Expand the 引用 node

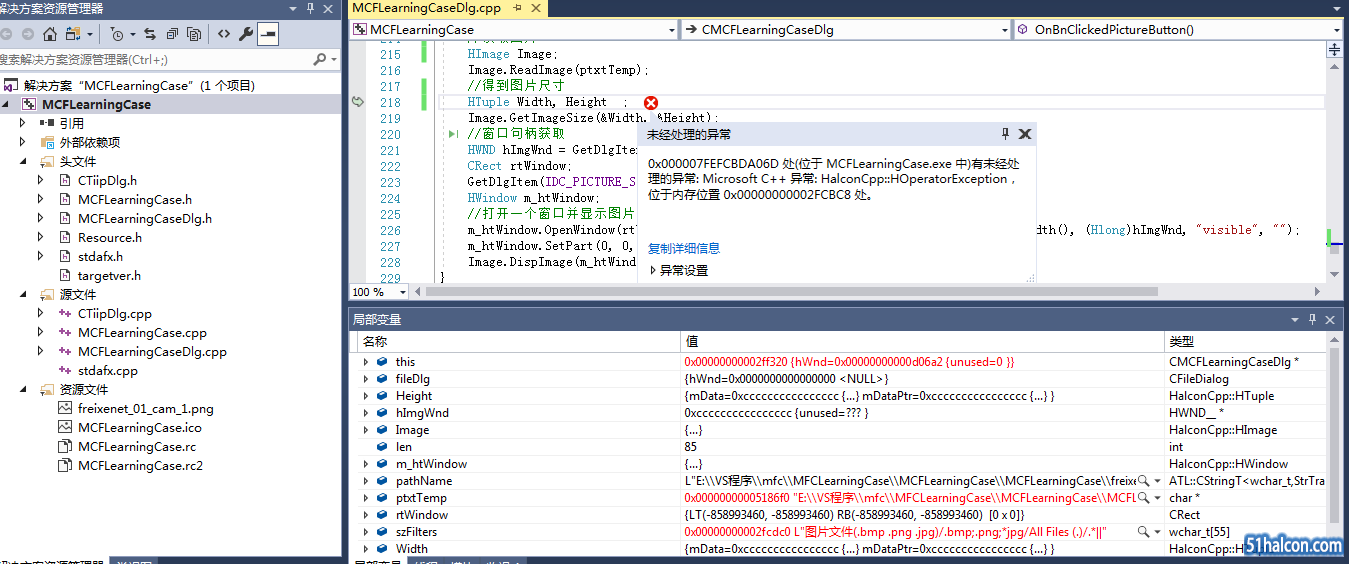pyautogui.click(x=24, y=124)
